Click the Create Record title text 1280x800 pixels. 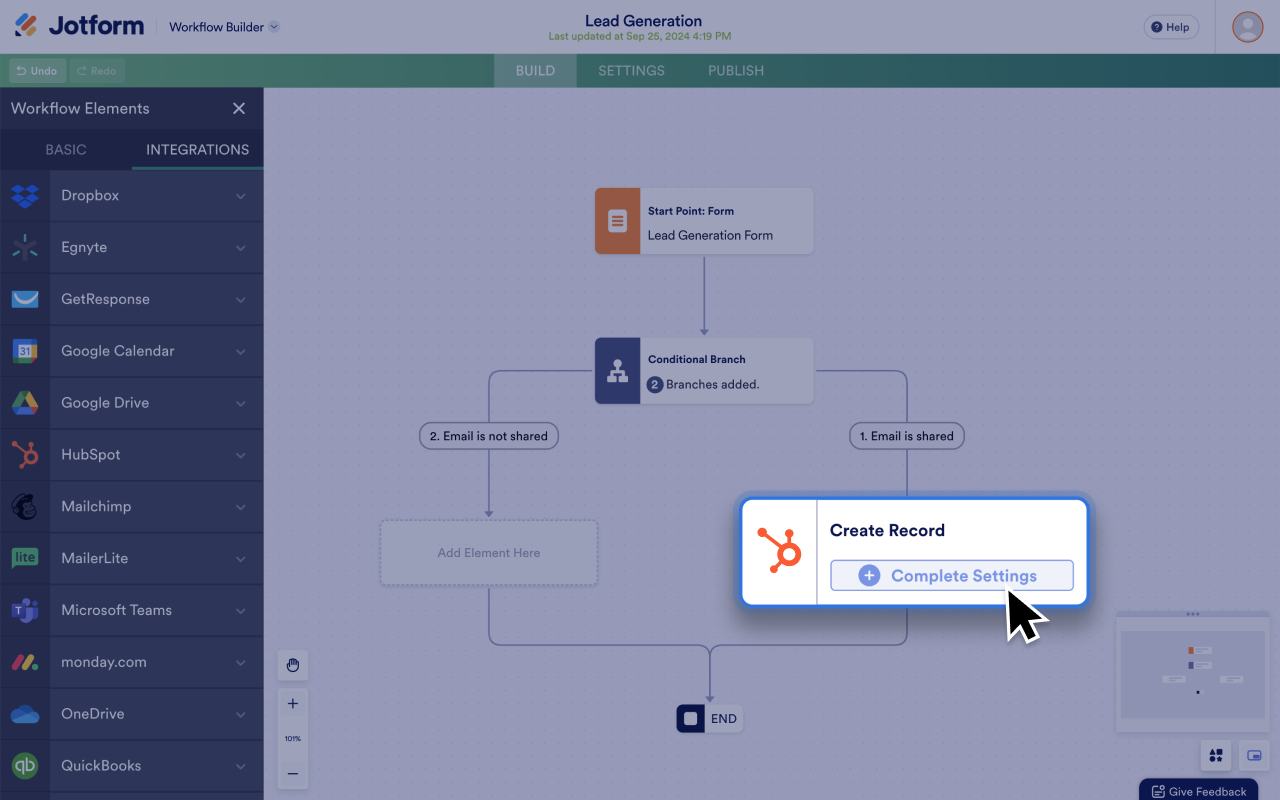click(887, 530)
